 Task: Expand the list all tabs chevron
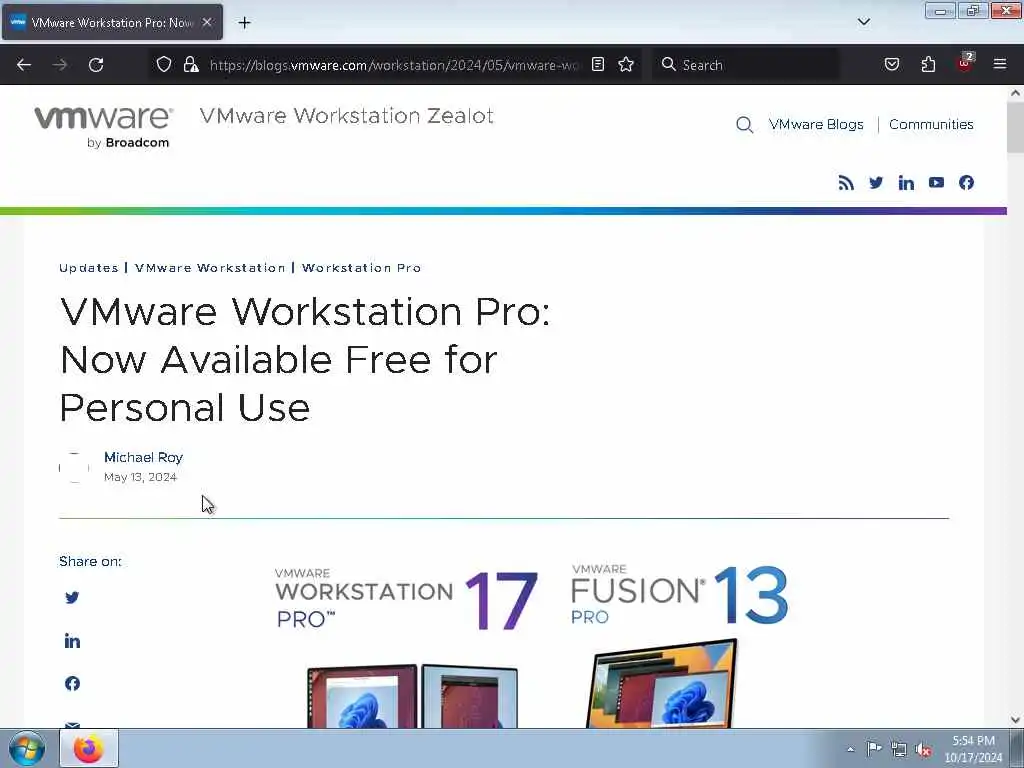coord(863,22)
